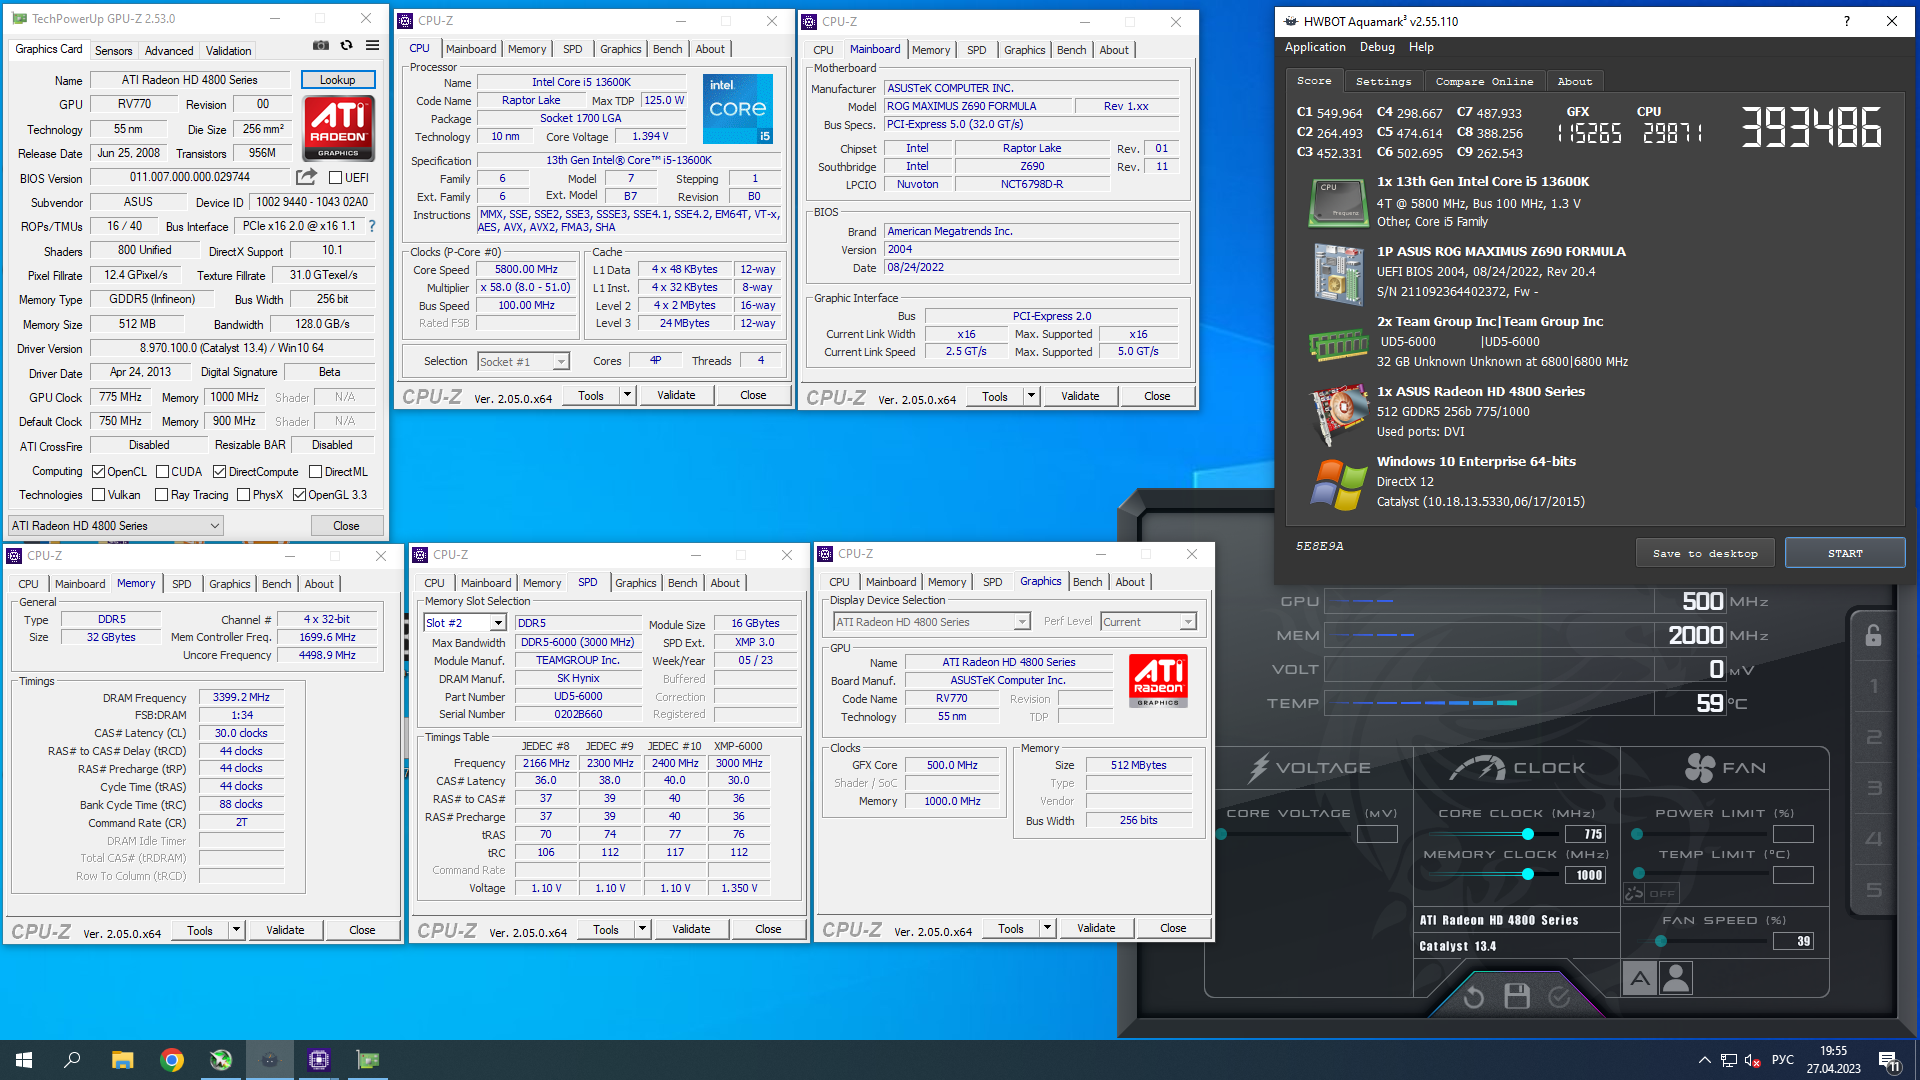1920x1080 pixels.
Task: Toggle the UEFI checkbox
Action: [336, 178]
